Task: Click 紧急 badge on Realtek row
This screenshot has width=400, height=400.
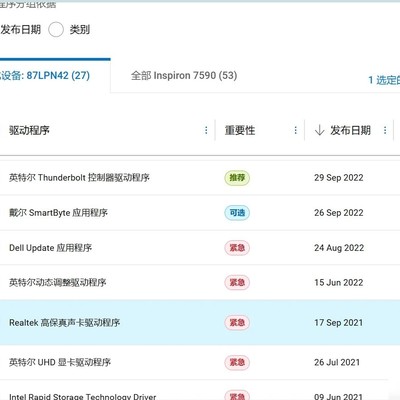Action: tap(237, 322)
